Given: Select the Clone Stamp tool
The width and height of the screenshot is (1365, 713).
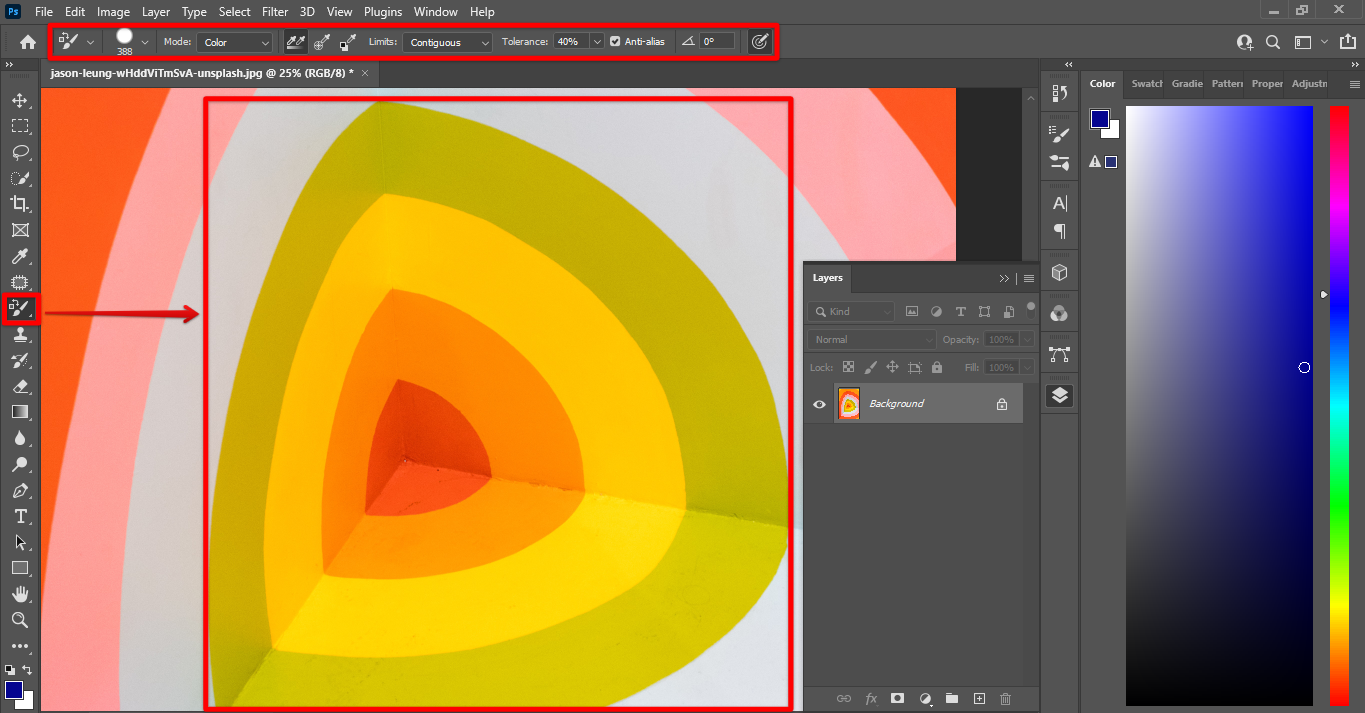Looking at the screenshot, I should [20, 335].
